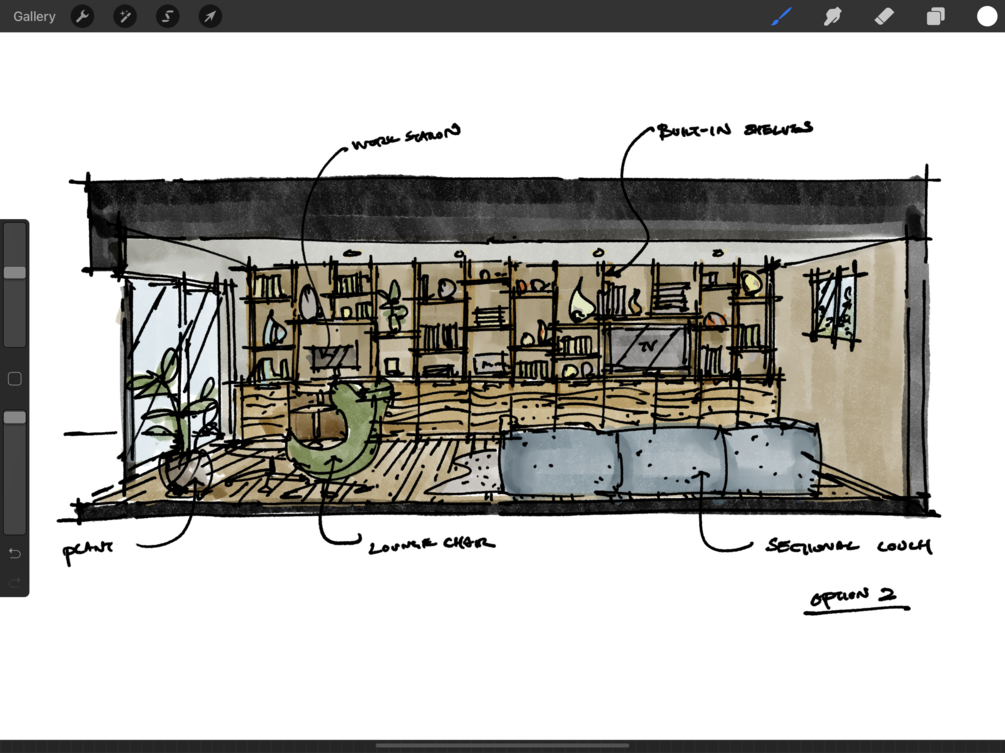
Task: Open the active color picker circle
Action: pyautogui.click(x=986, y=17)
